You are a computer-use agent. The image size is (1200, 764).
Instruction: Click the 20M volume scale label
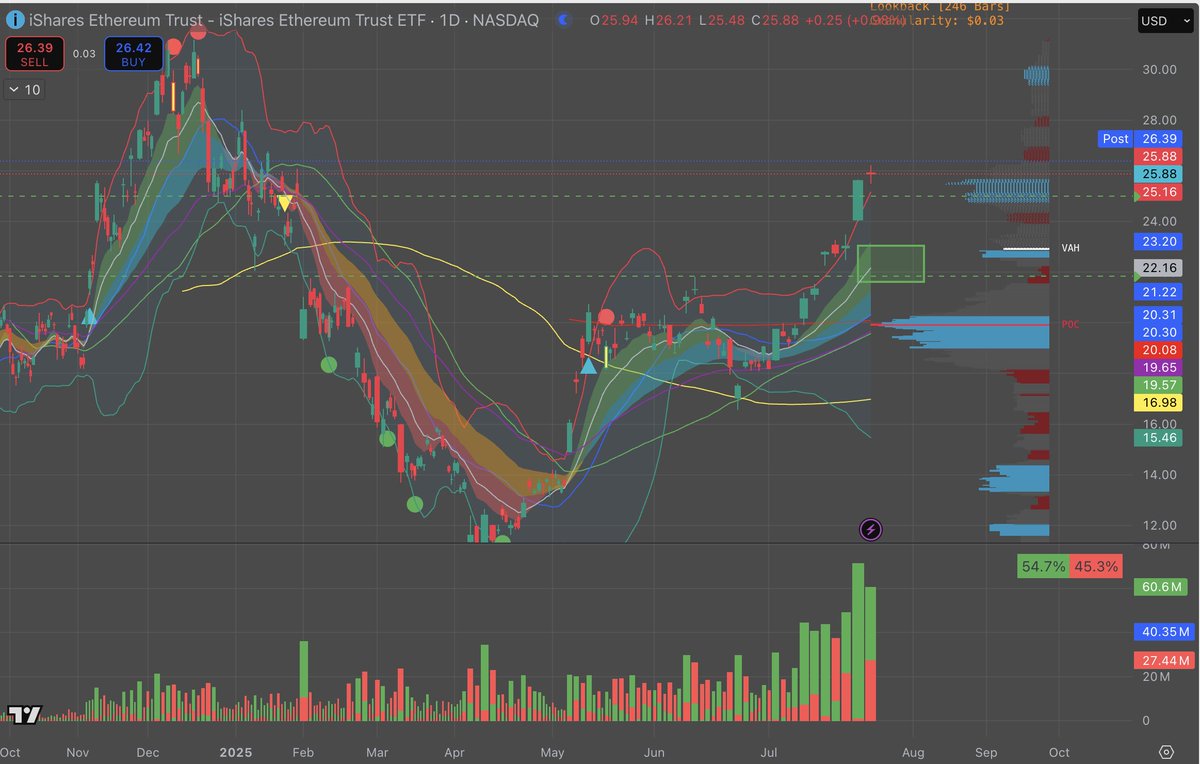pos(1155,677)
